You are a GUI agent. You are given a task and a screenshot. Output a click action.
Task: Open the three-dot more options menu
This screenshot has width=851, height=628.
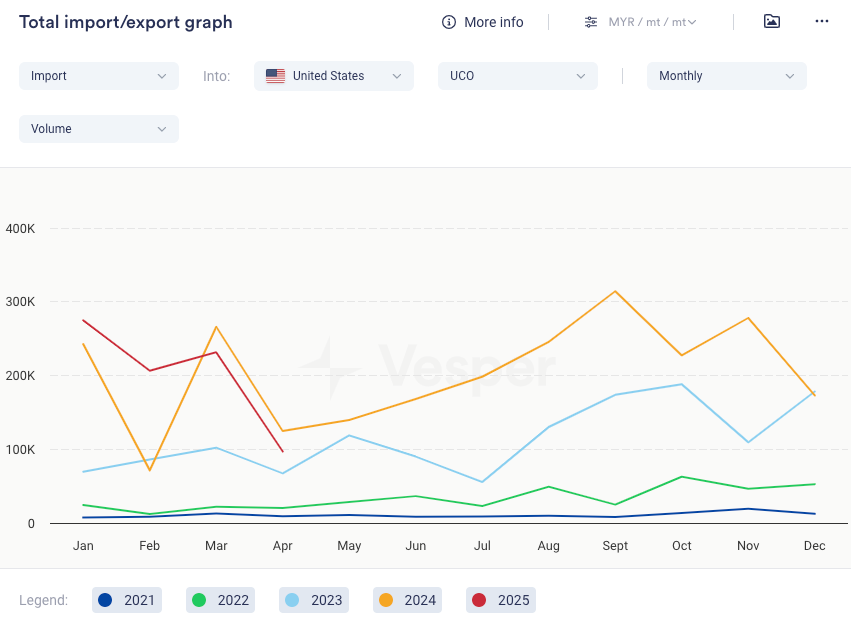(822, 21)
